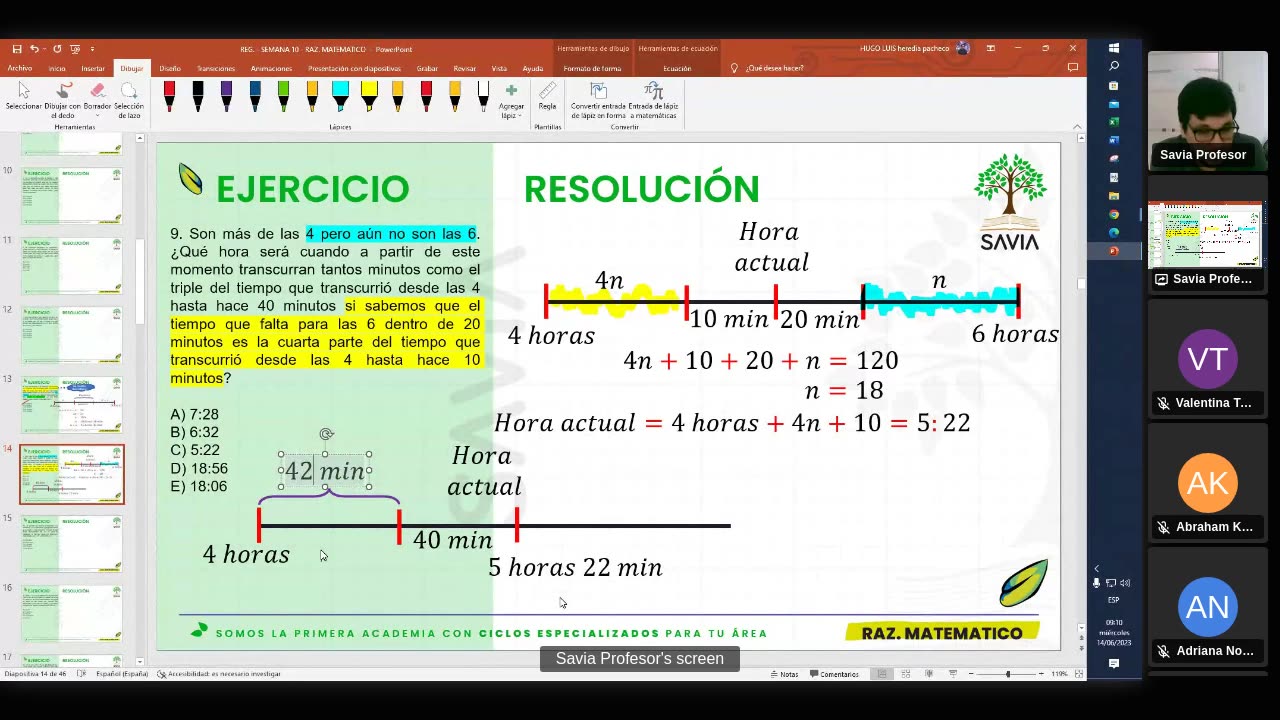Open slide 13 thumbnail

click(x=71, y=405)
